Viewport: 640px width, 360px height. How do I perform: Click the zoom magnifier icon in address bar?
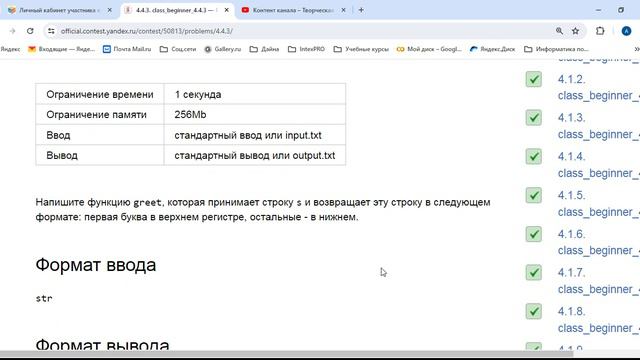click(x=559, y=31)
